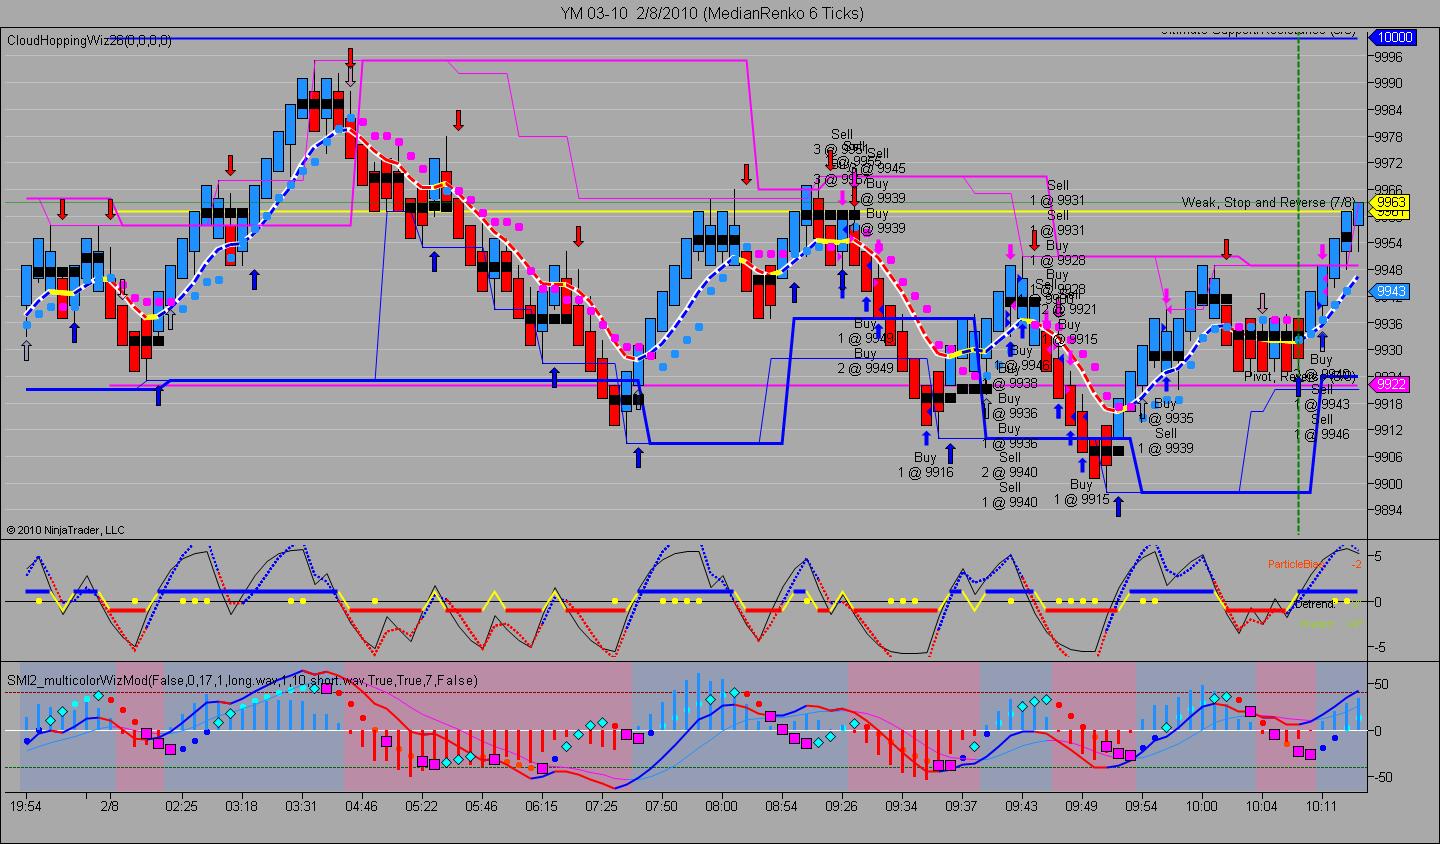Click the 09:26 time axis label
This screenshot has height=844, width=1440.
click(841, 805)
